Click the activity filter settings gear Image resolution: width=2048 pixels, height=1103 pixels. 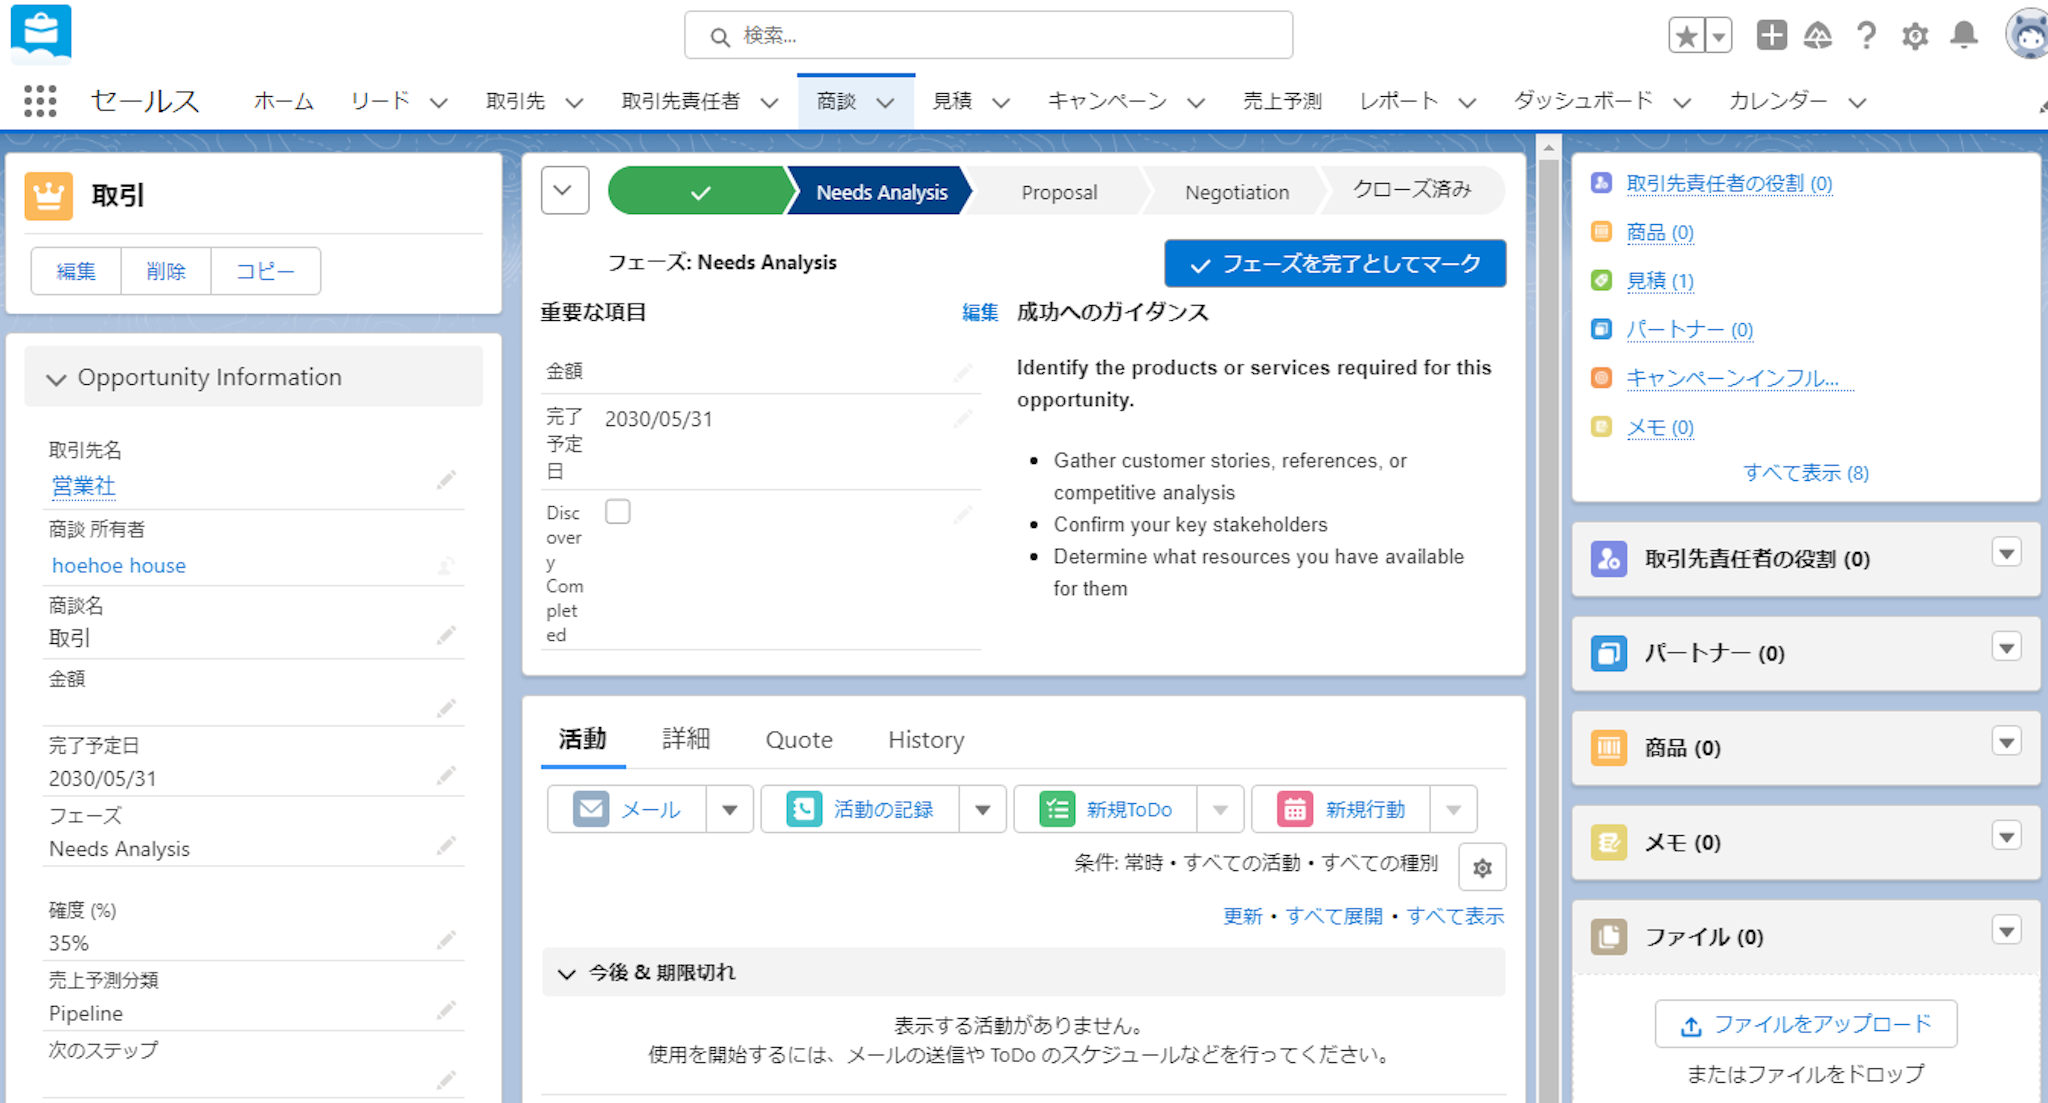[1482, 867]
